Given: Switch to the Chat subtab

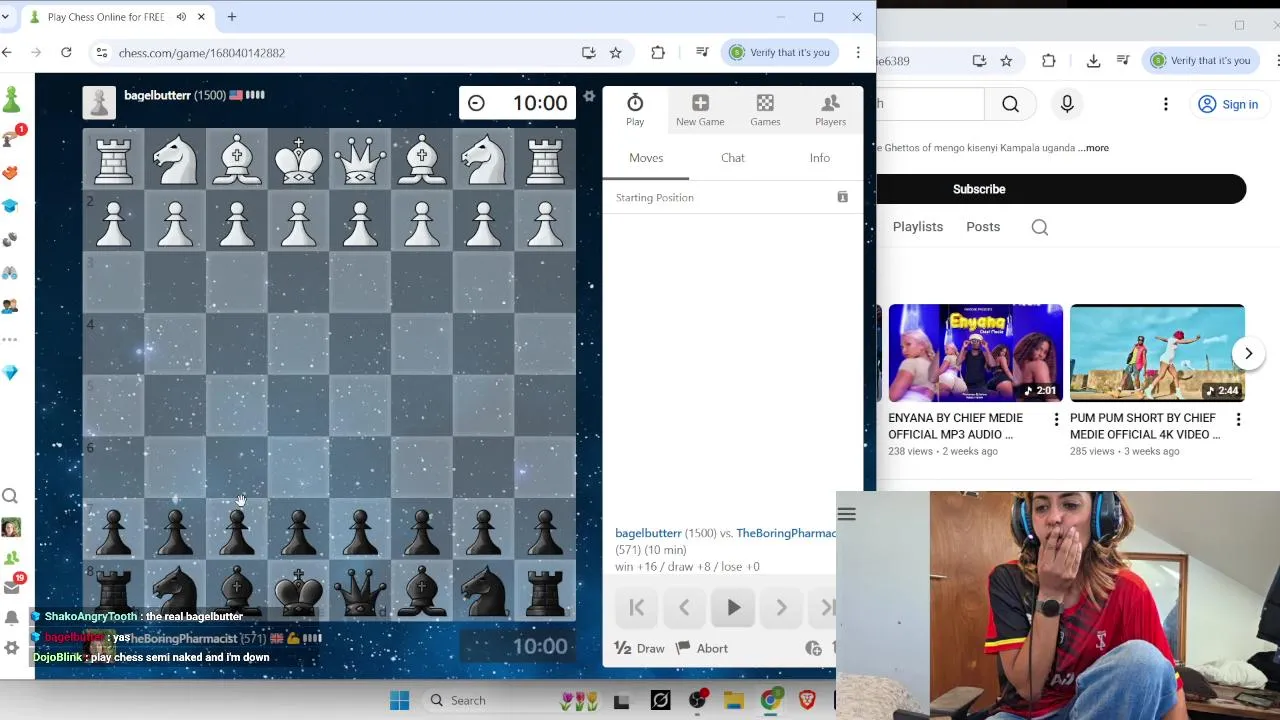Looking at the screenshot, I should [x=733, y=158].
